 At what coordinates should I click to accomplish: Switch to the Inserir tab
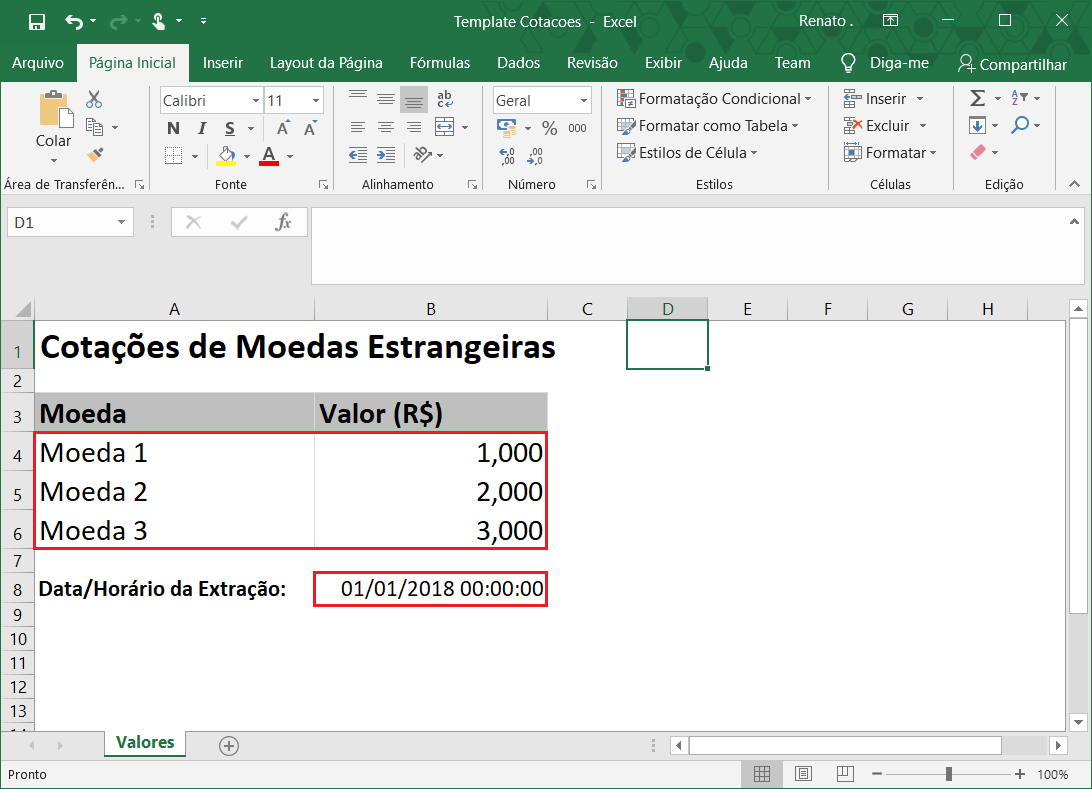[x=223, y=63]
